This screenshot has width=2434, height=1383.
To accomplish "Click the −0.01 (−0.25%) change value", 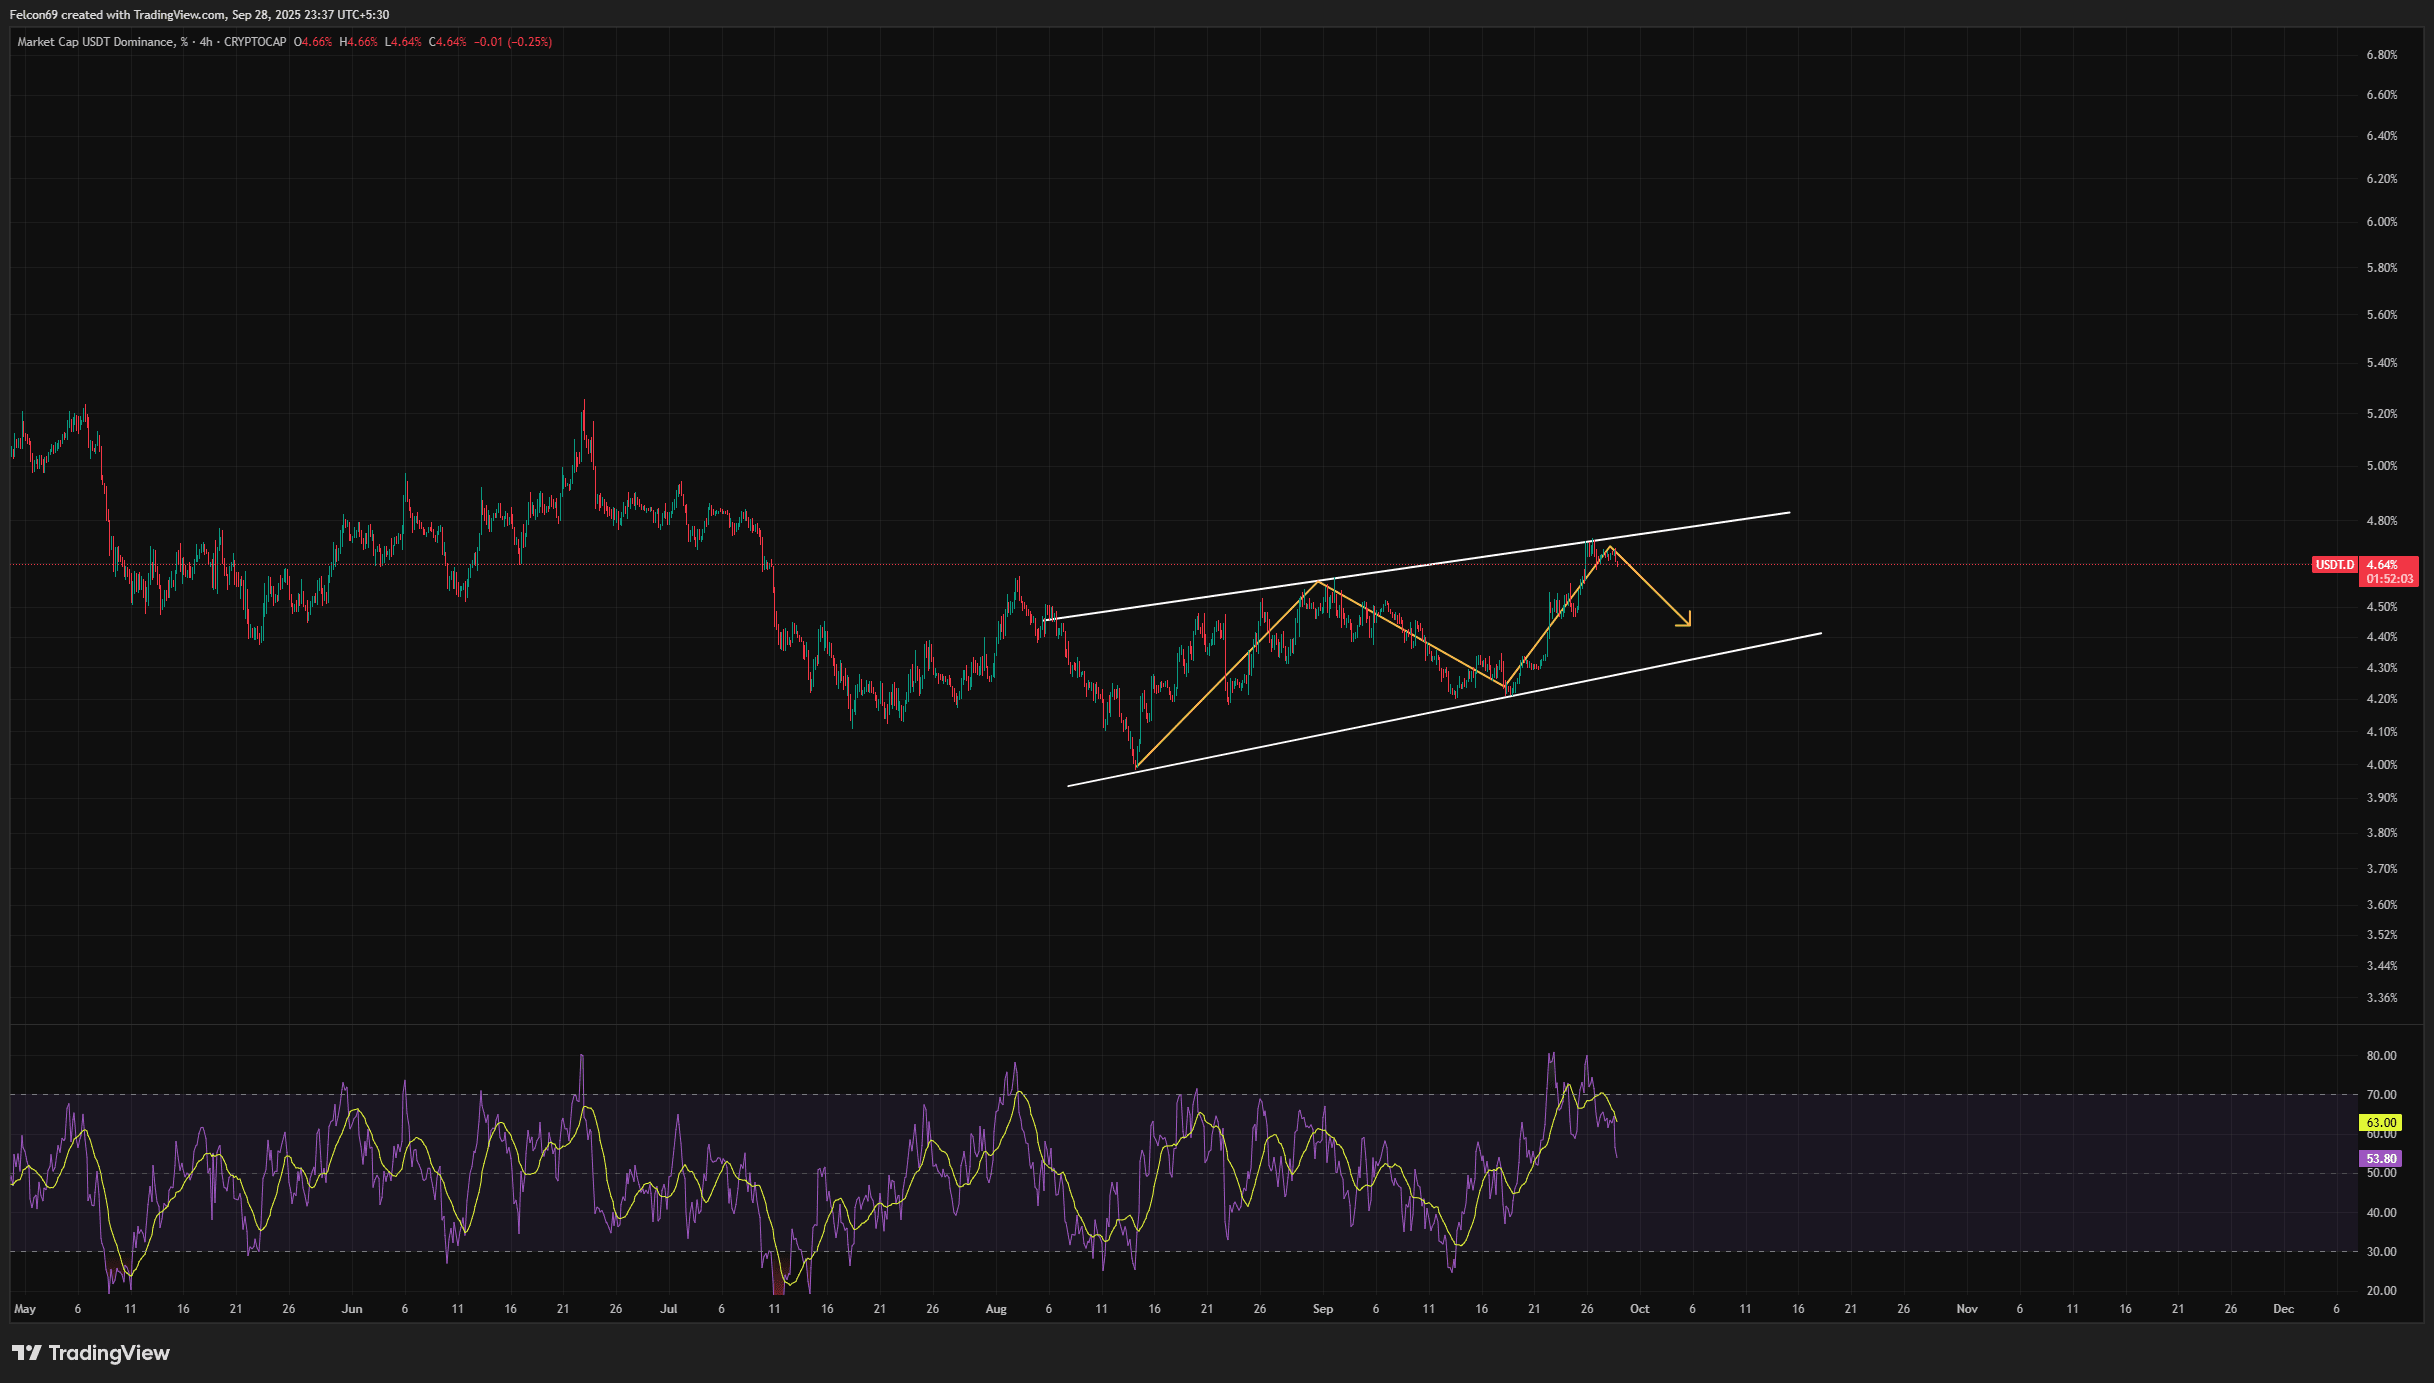I will tap(512, 42).
